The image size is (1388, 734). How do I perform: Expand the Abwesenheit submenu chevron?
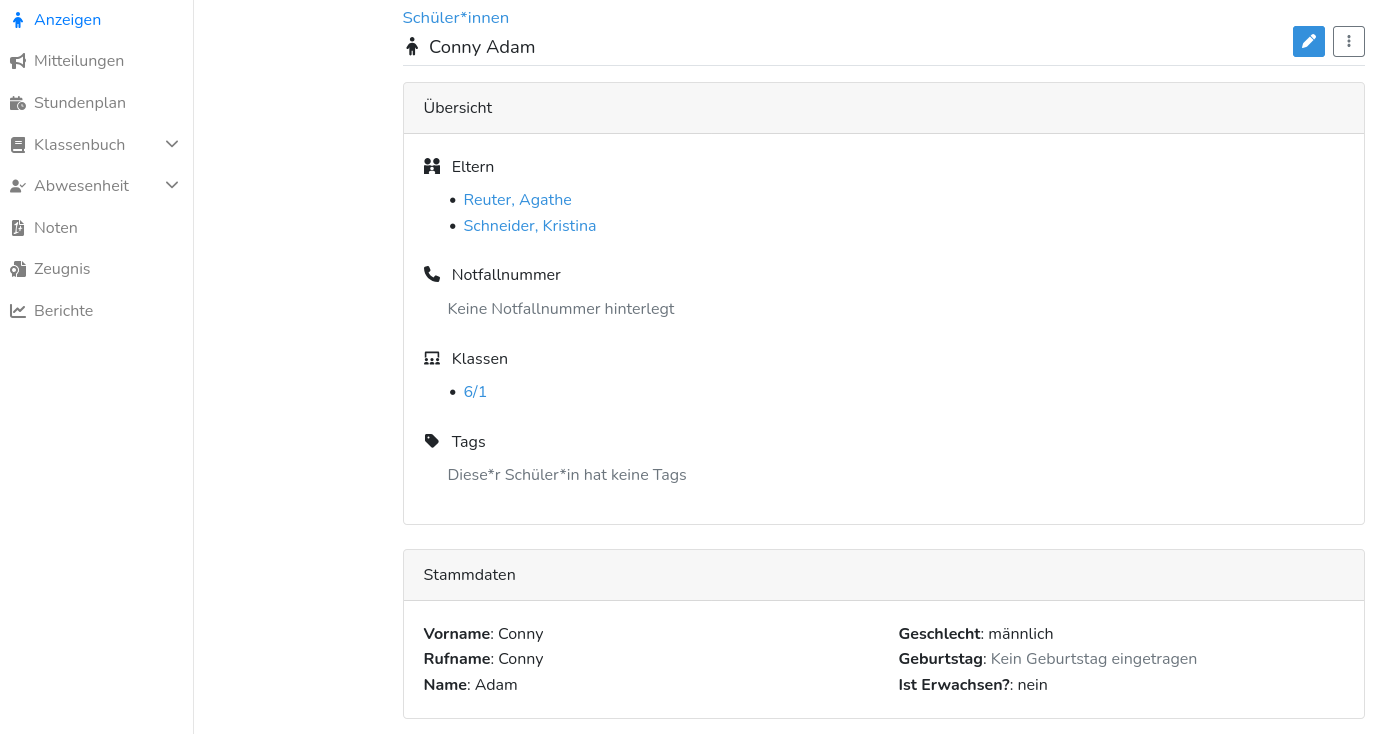172,185
